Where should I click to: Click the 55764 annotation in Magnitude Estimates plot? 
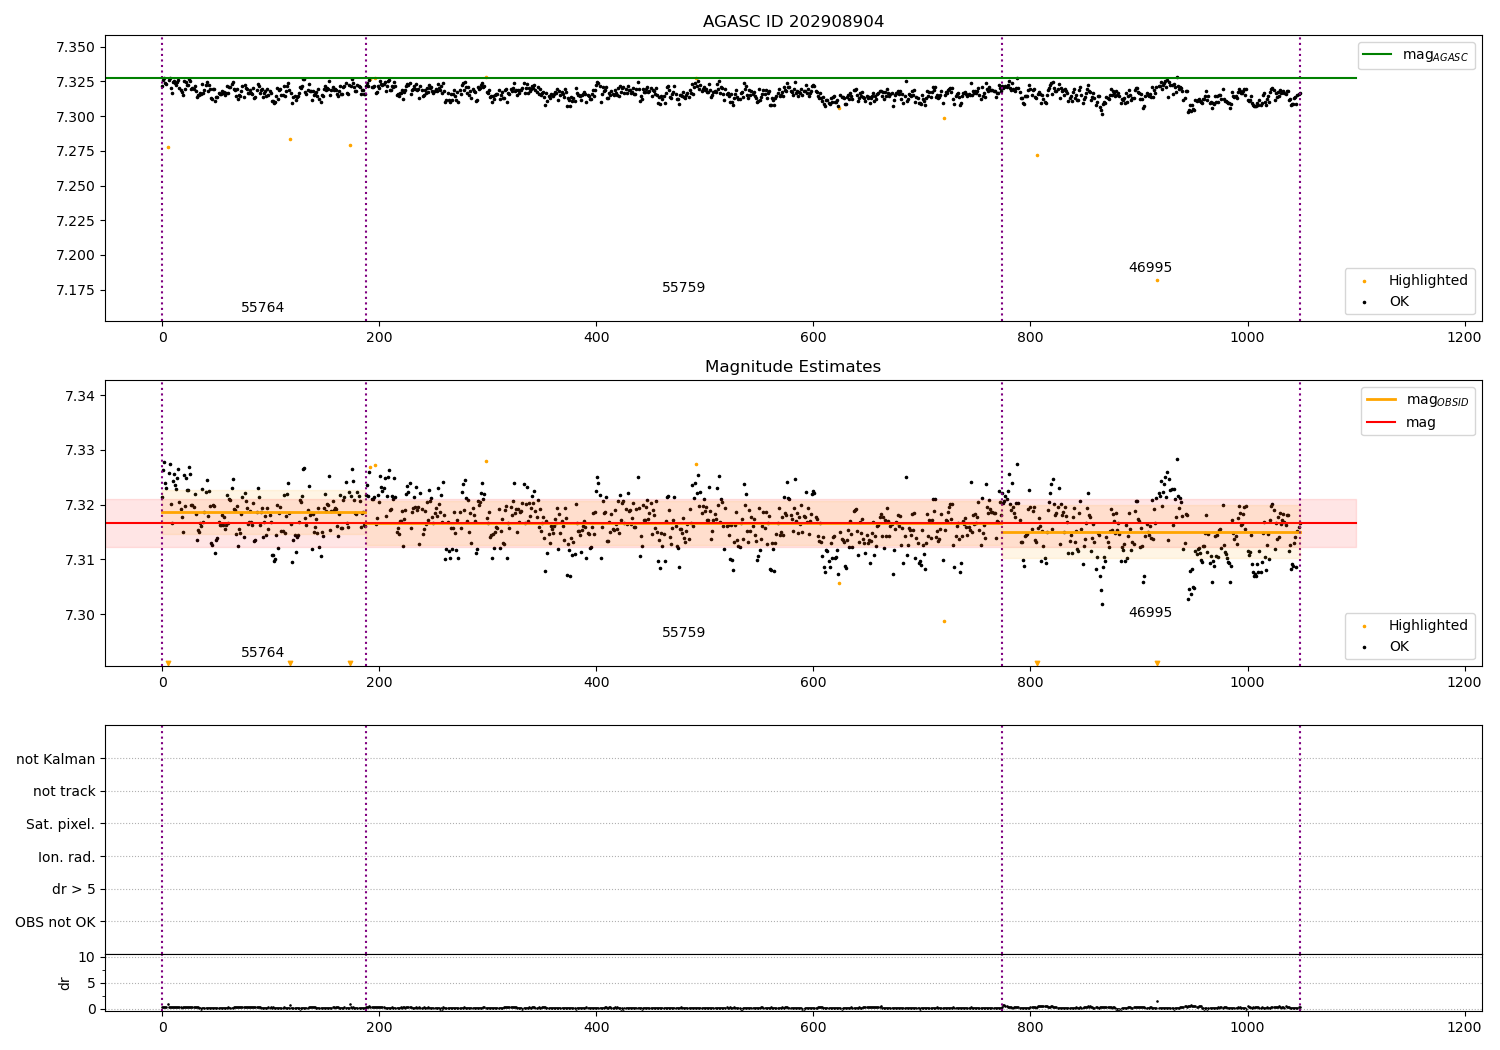coord(262,652)
